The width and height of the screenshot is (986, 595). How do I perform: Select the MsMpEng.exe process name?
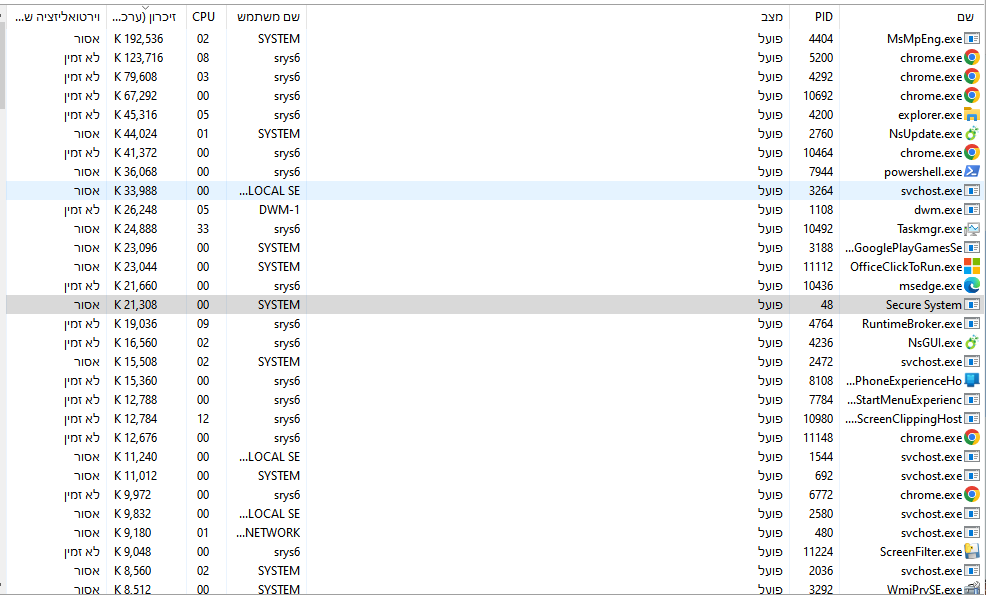[923, 39]
